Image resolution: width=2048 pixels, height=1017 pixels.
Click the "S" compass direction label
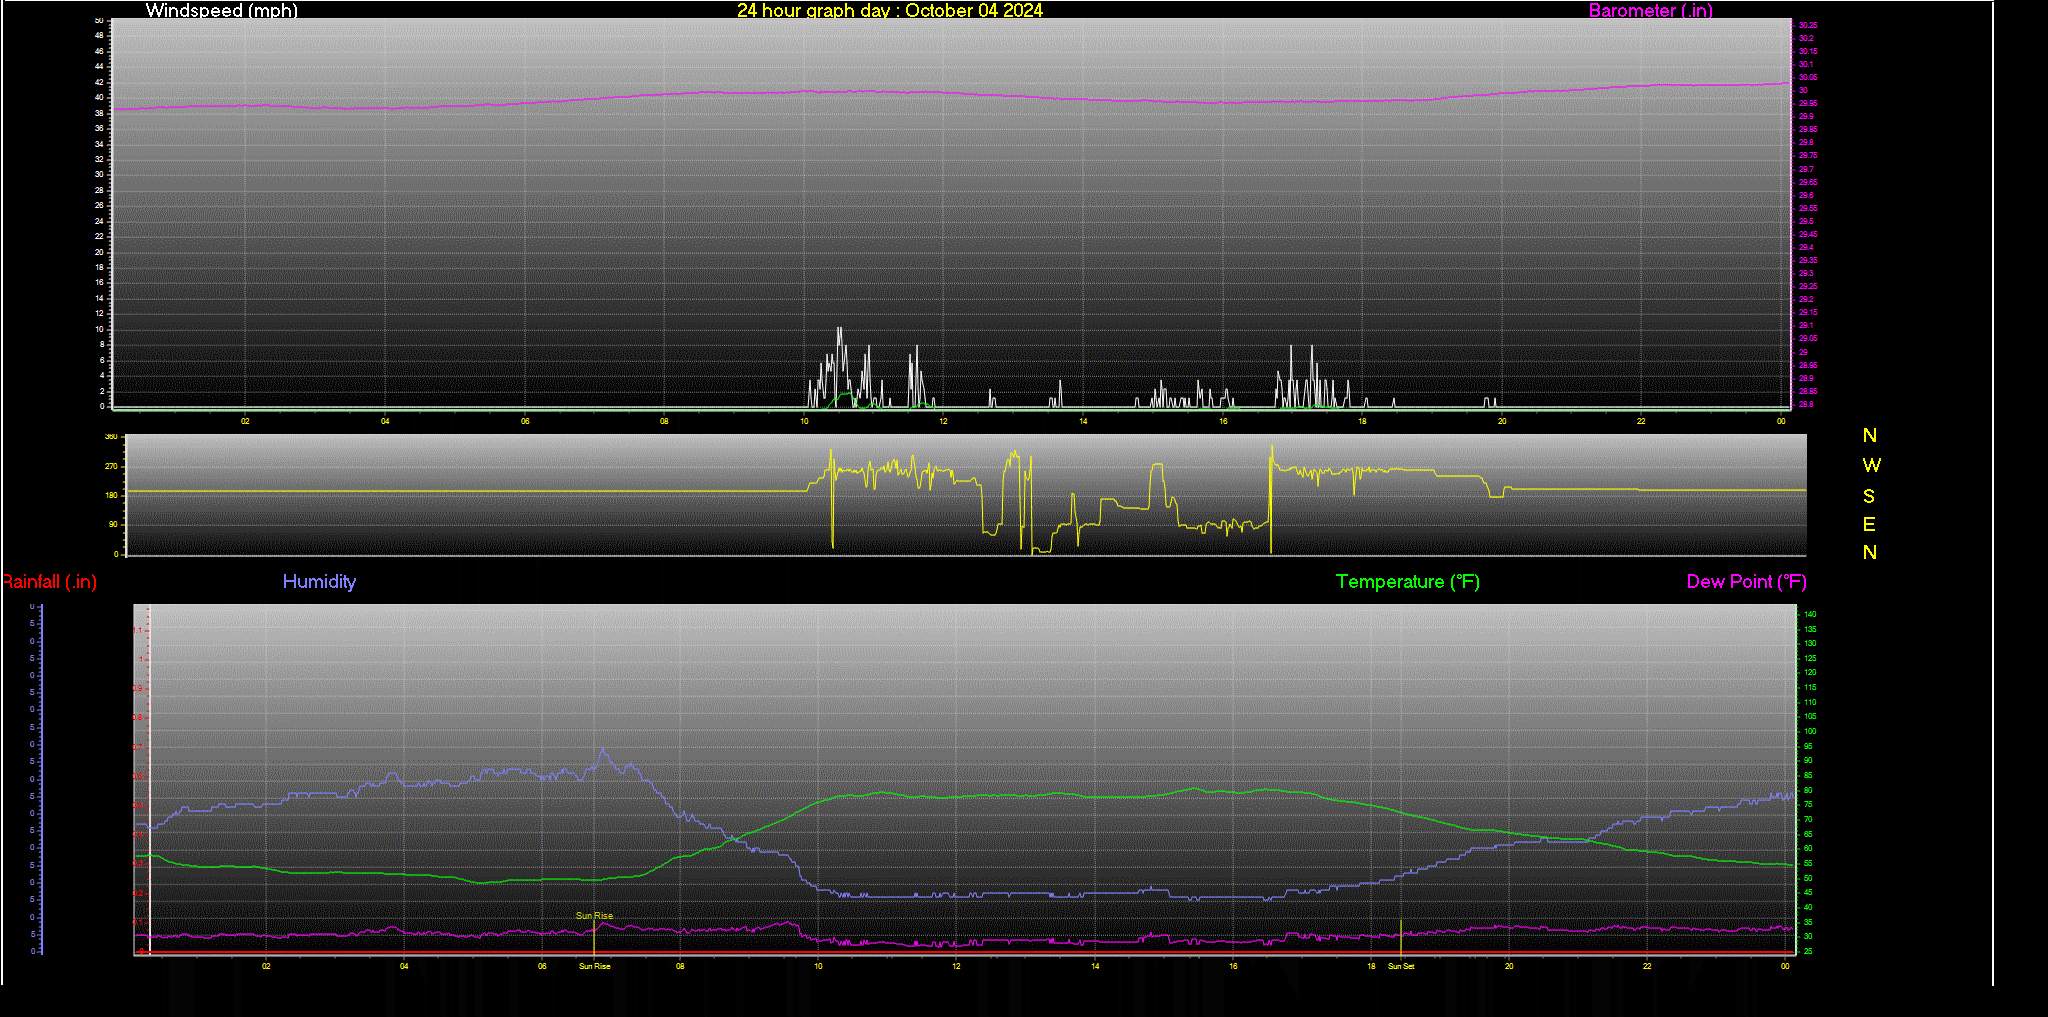(1869, 496)
